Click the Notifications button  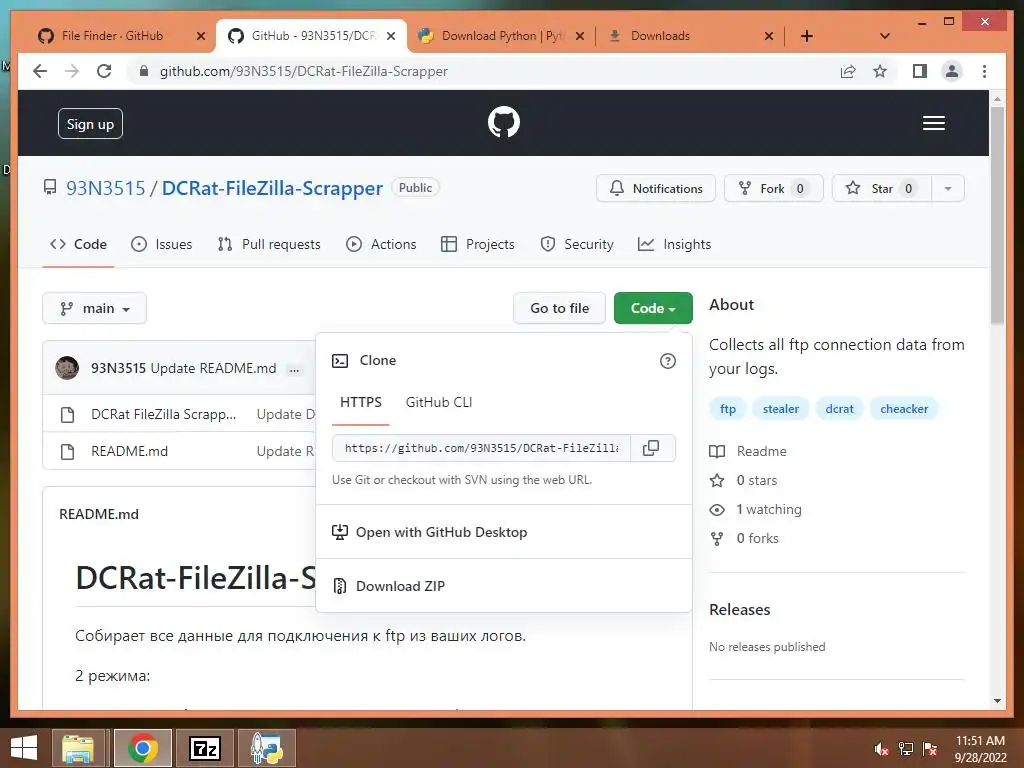point(656,189)
